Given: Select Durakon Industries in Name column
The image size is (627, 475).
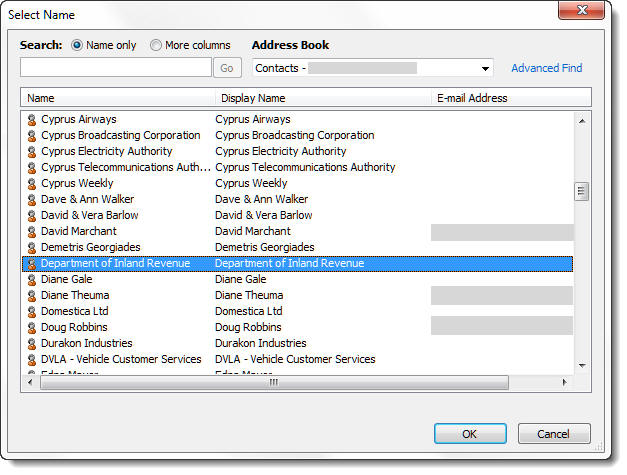Looking at the screenshot, I should pos(87,343).
